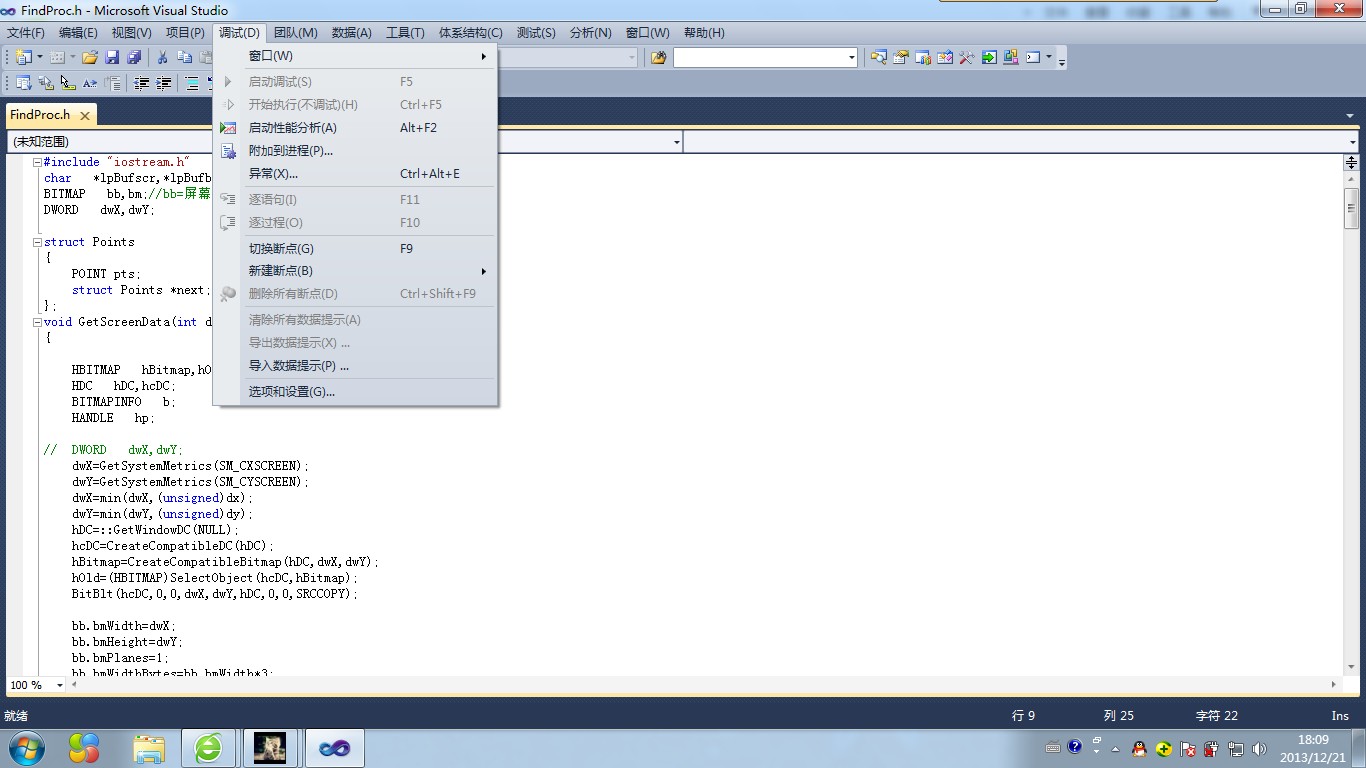Click the 18:09 system clock
The width and height of the screenshot is (1366, 768).
pos(1313,740)
